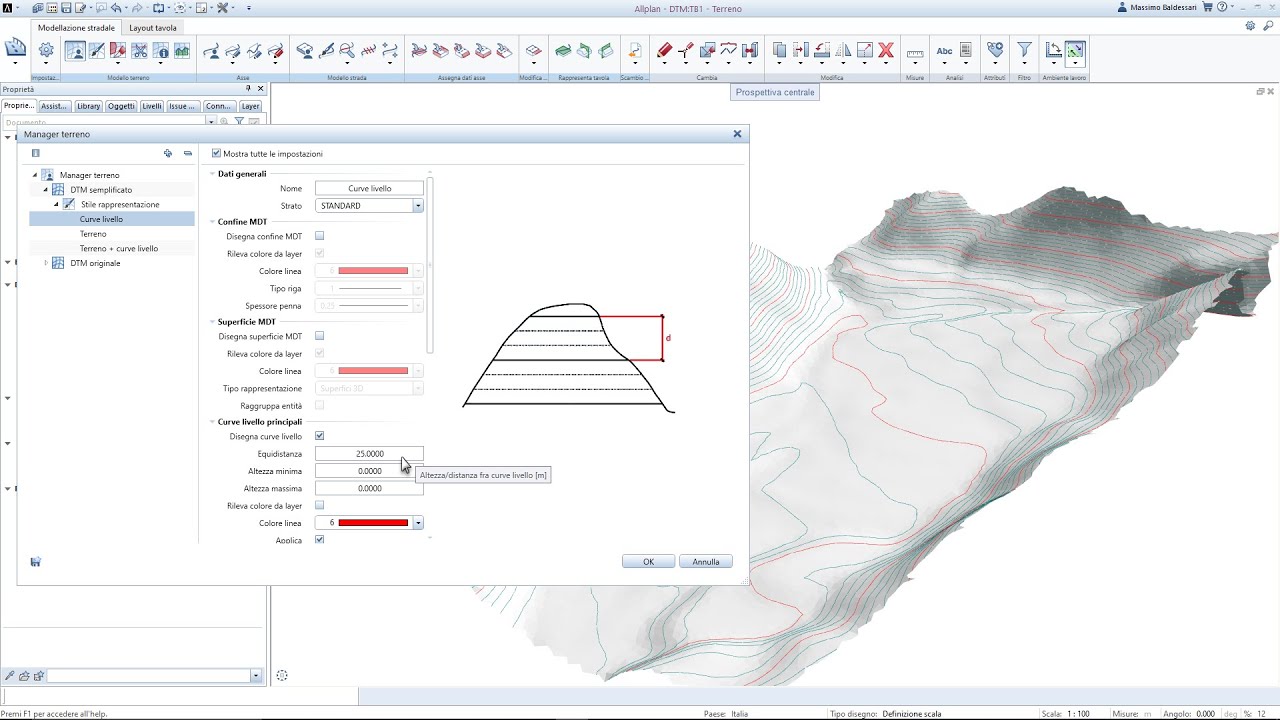Open the Layer tab in the palette
Screen dimensions: 1280x720
tap(250, 106)
